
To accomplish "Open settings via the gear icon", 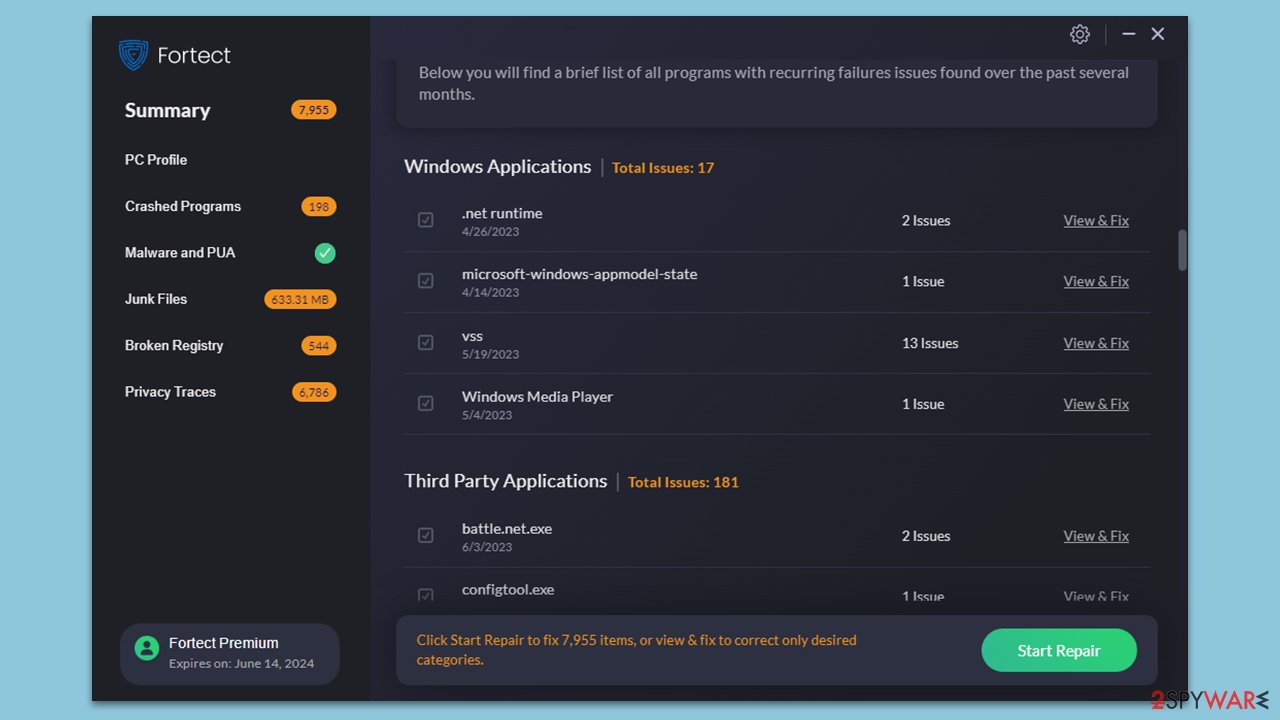I will (x=1079, y=34).
